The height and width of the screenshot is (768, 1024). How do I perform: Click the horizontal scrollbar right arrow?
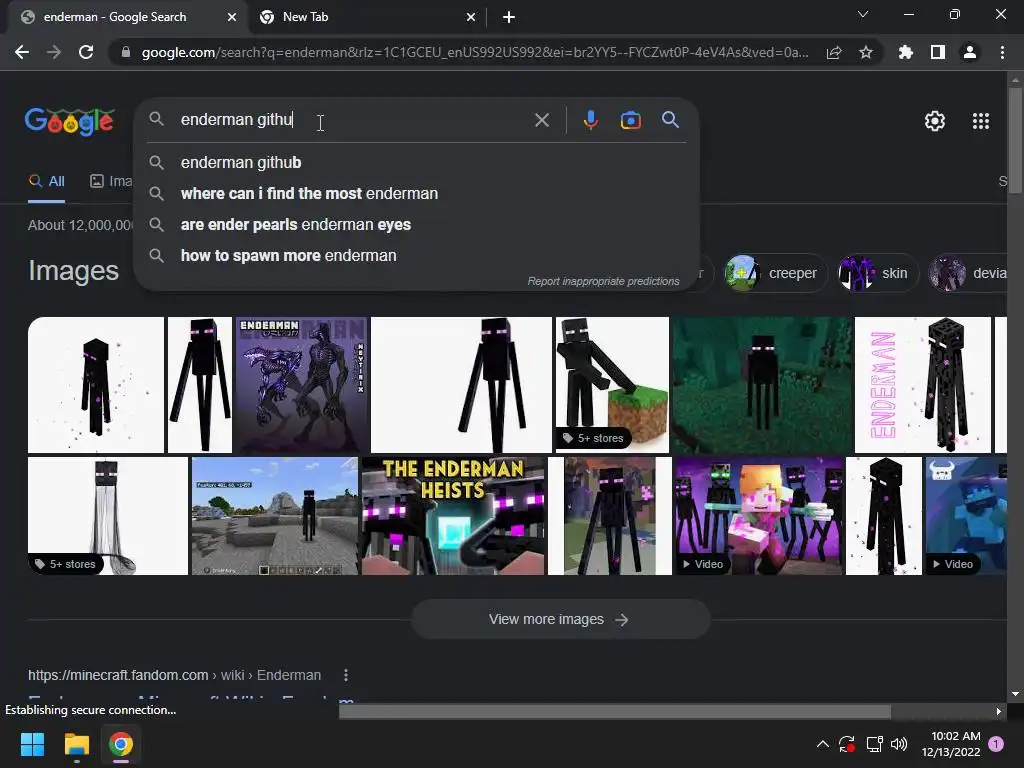[x=998, y=711]
